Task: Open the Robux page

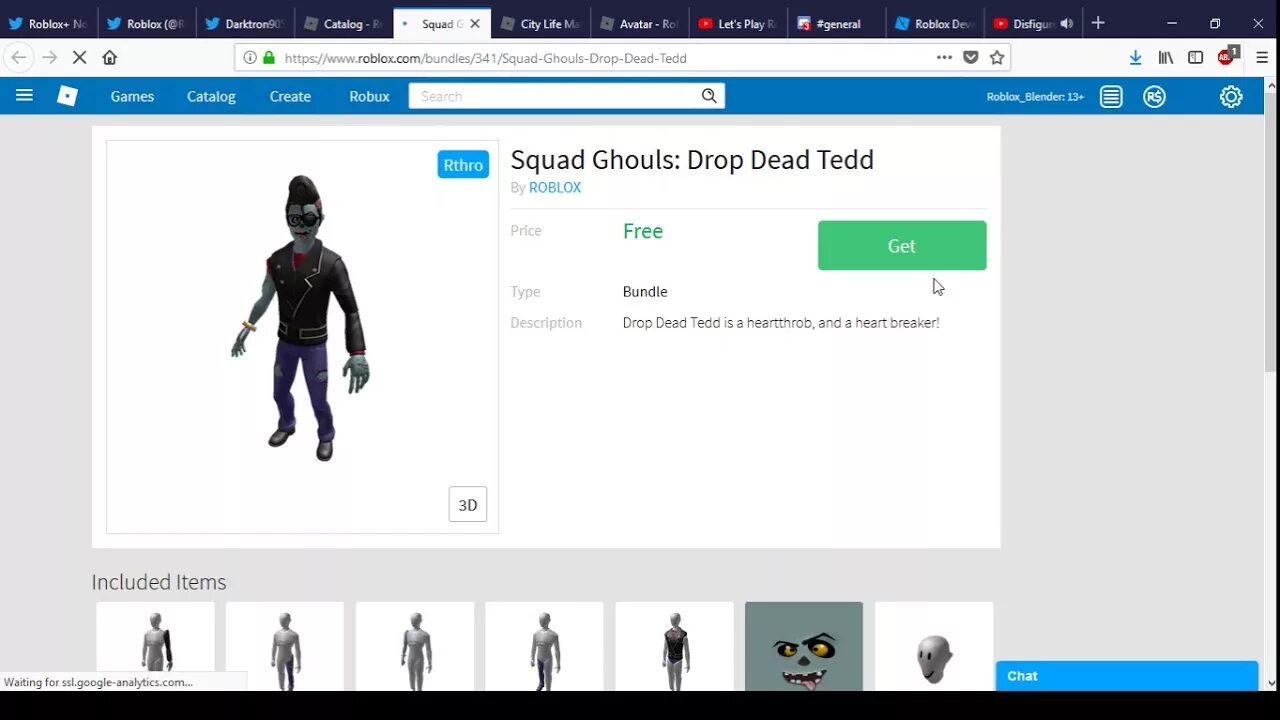Action: (x=369, y=96)
